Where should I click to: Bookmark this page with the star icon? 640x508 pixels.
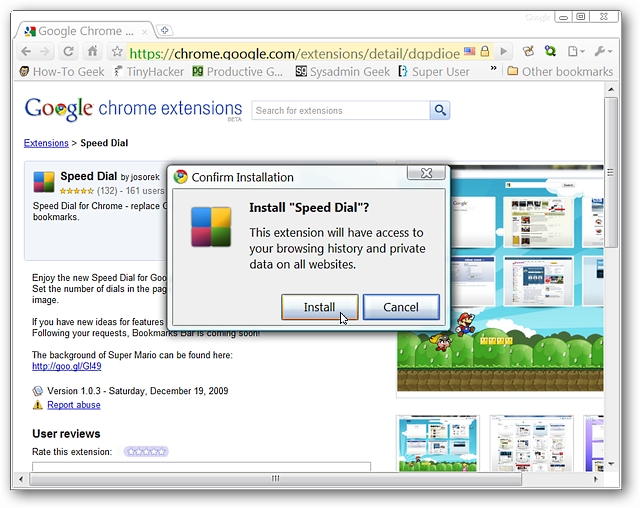tap(117, 52)
